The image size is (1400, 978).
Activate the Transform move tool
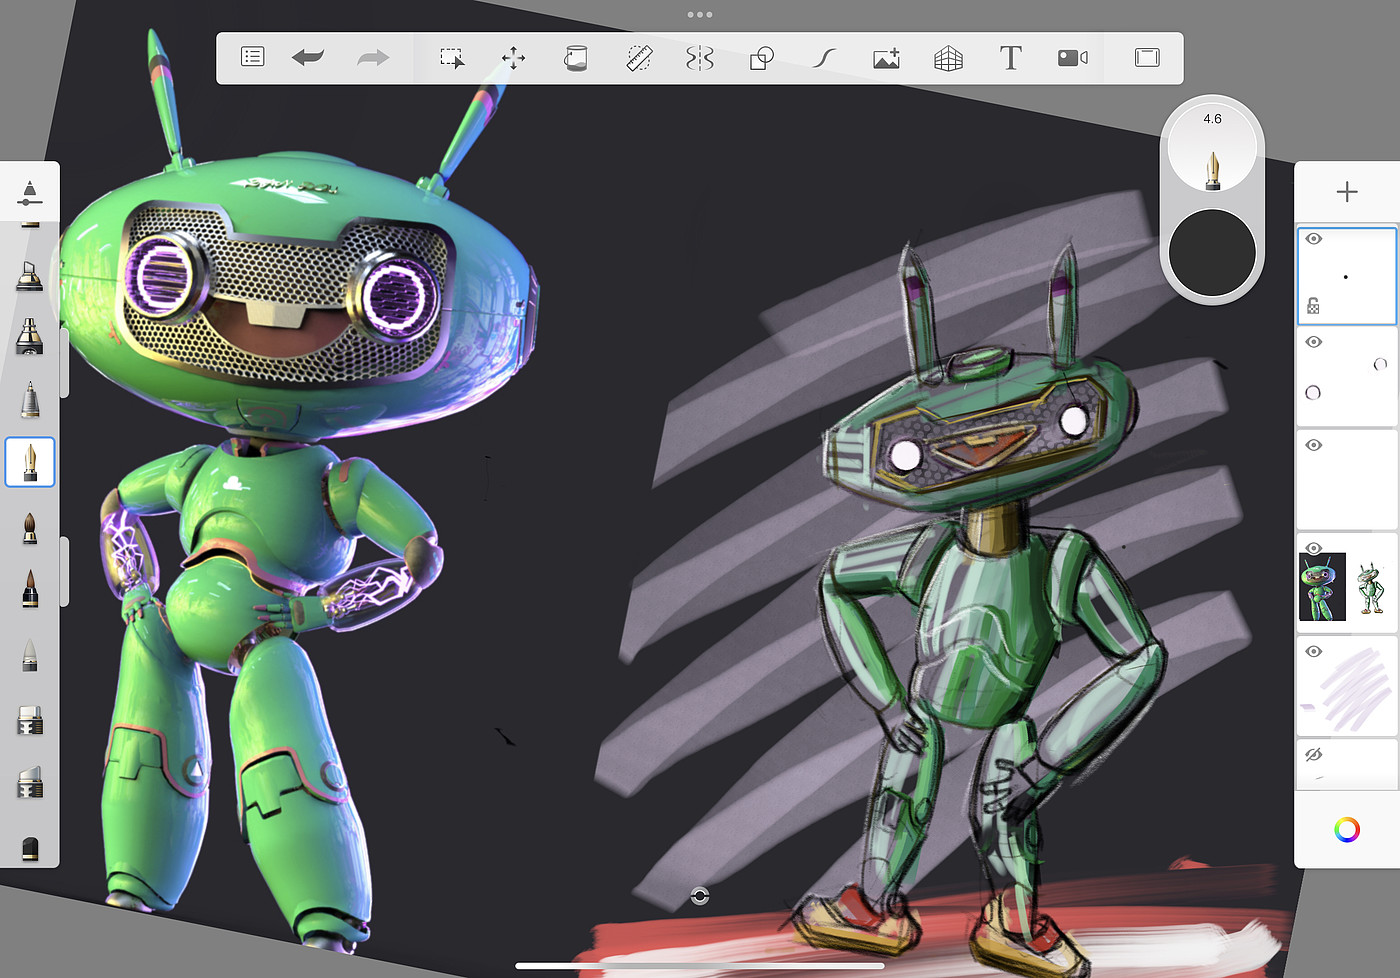pyautogui.click(x=513, y=58)
